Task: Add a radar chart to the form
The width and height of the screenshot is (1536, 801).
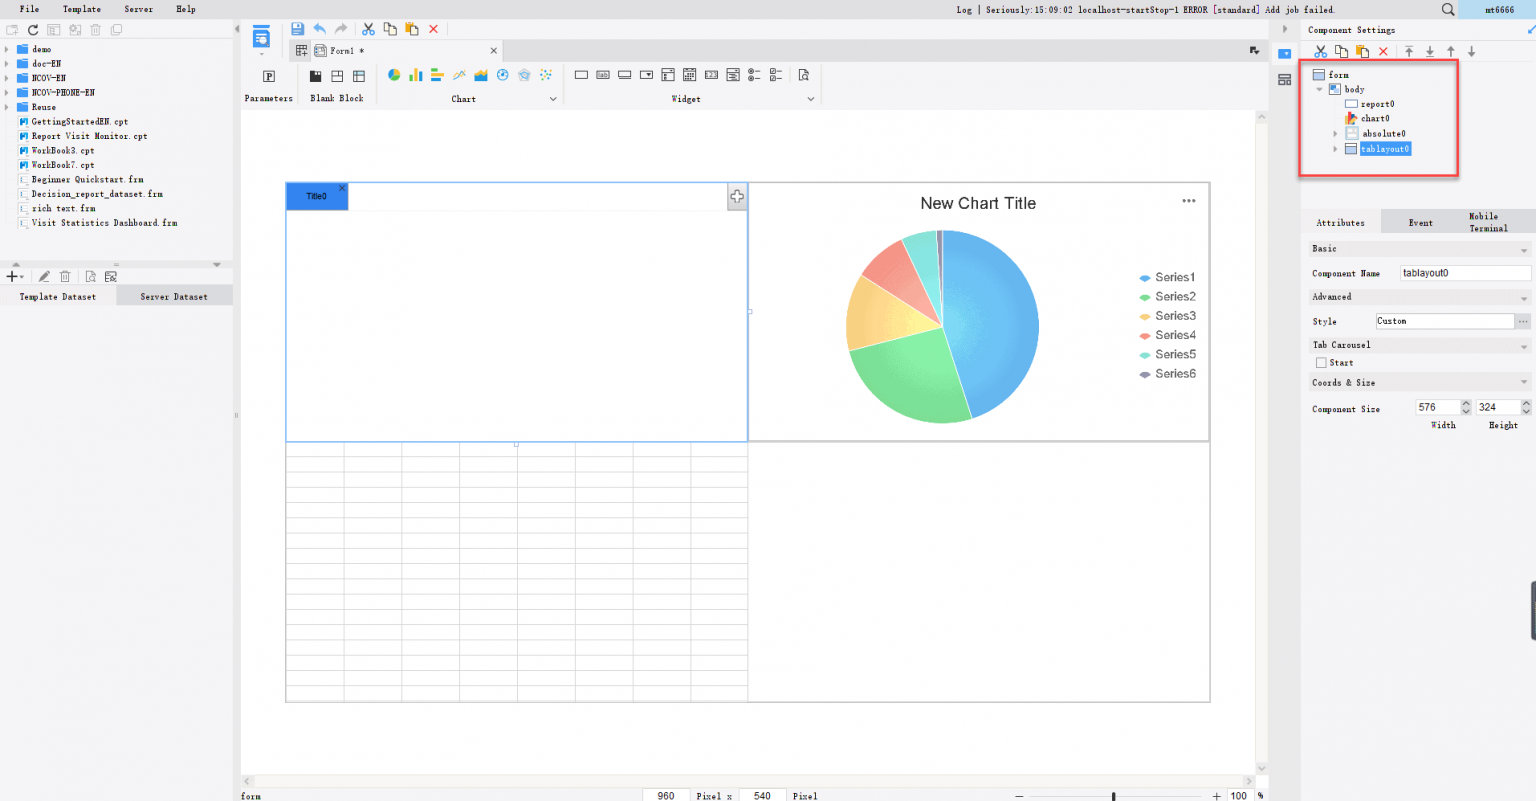Action: [524, 74]
